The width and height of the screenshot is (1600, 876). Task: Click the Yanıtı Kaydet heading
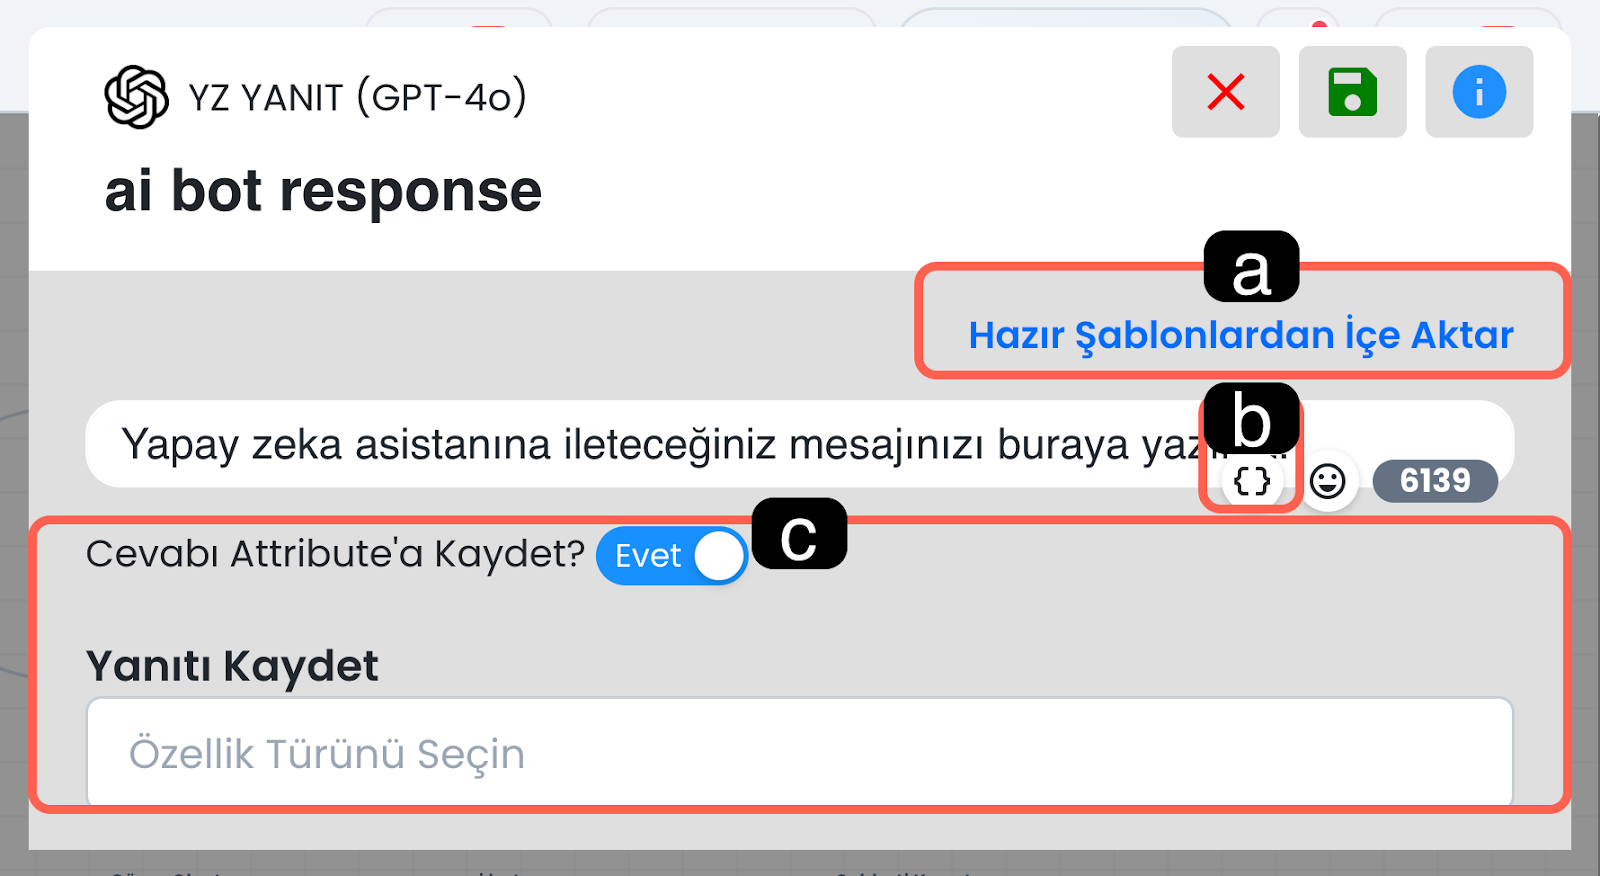point(232,666)
